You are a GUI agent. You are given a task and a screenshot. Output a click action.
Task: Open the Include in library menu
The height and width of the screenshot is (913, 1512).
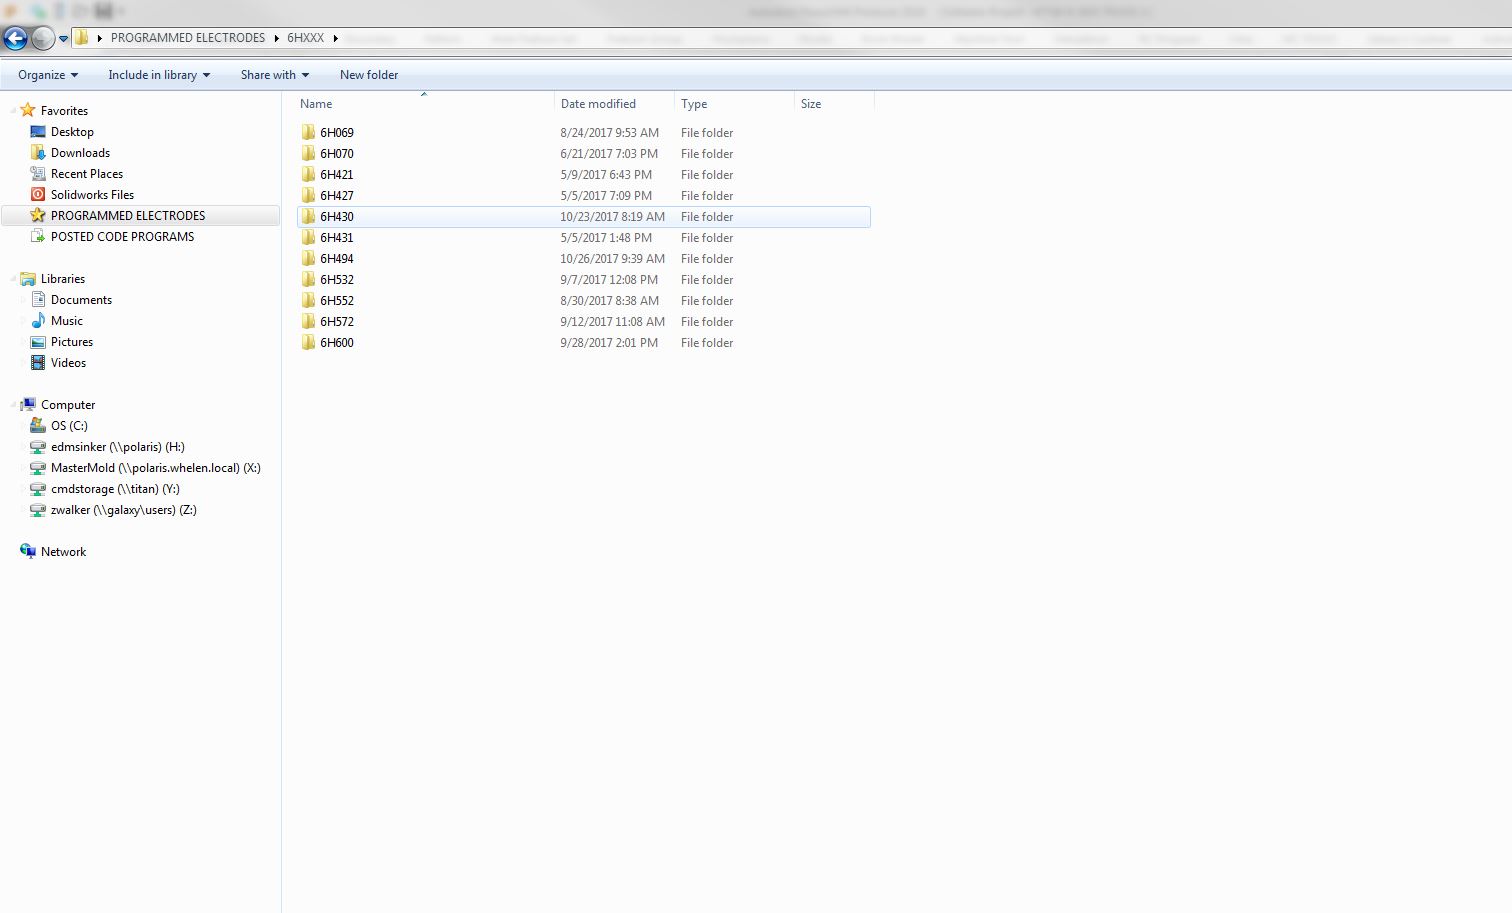tap(157, 74)
